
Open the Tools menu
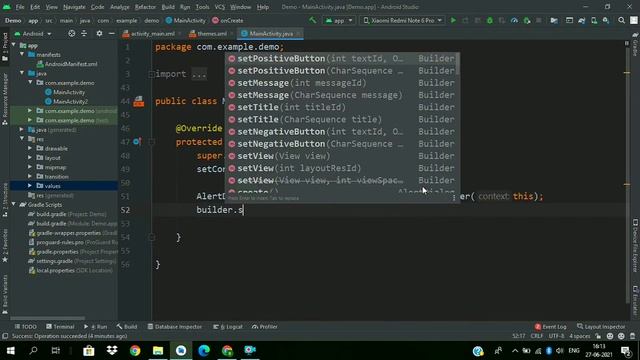pos(202,7)
